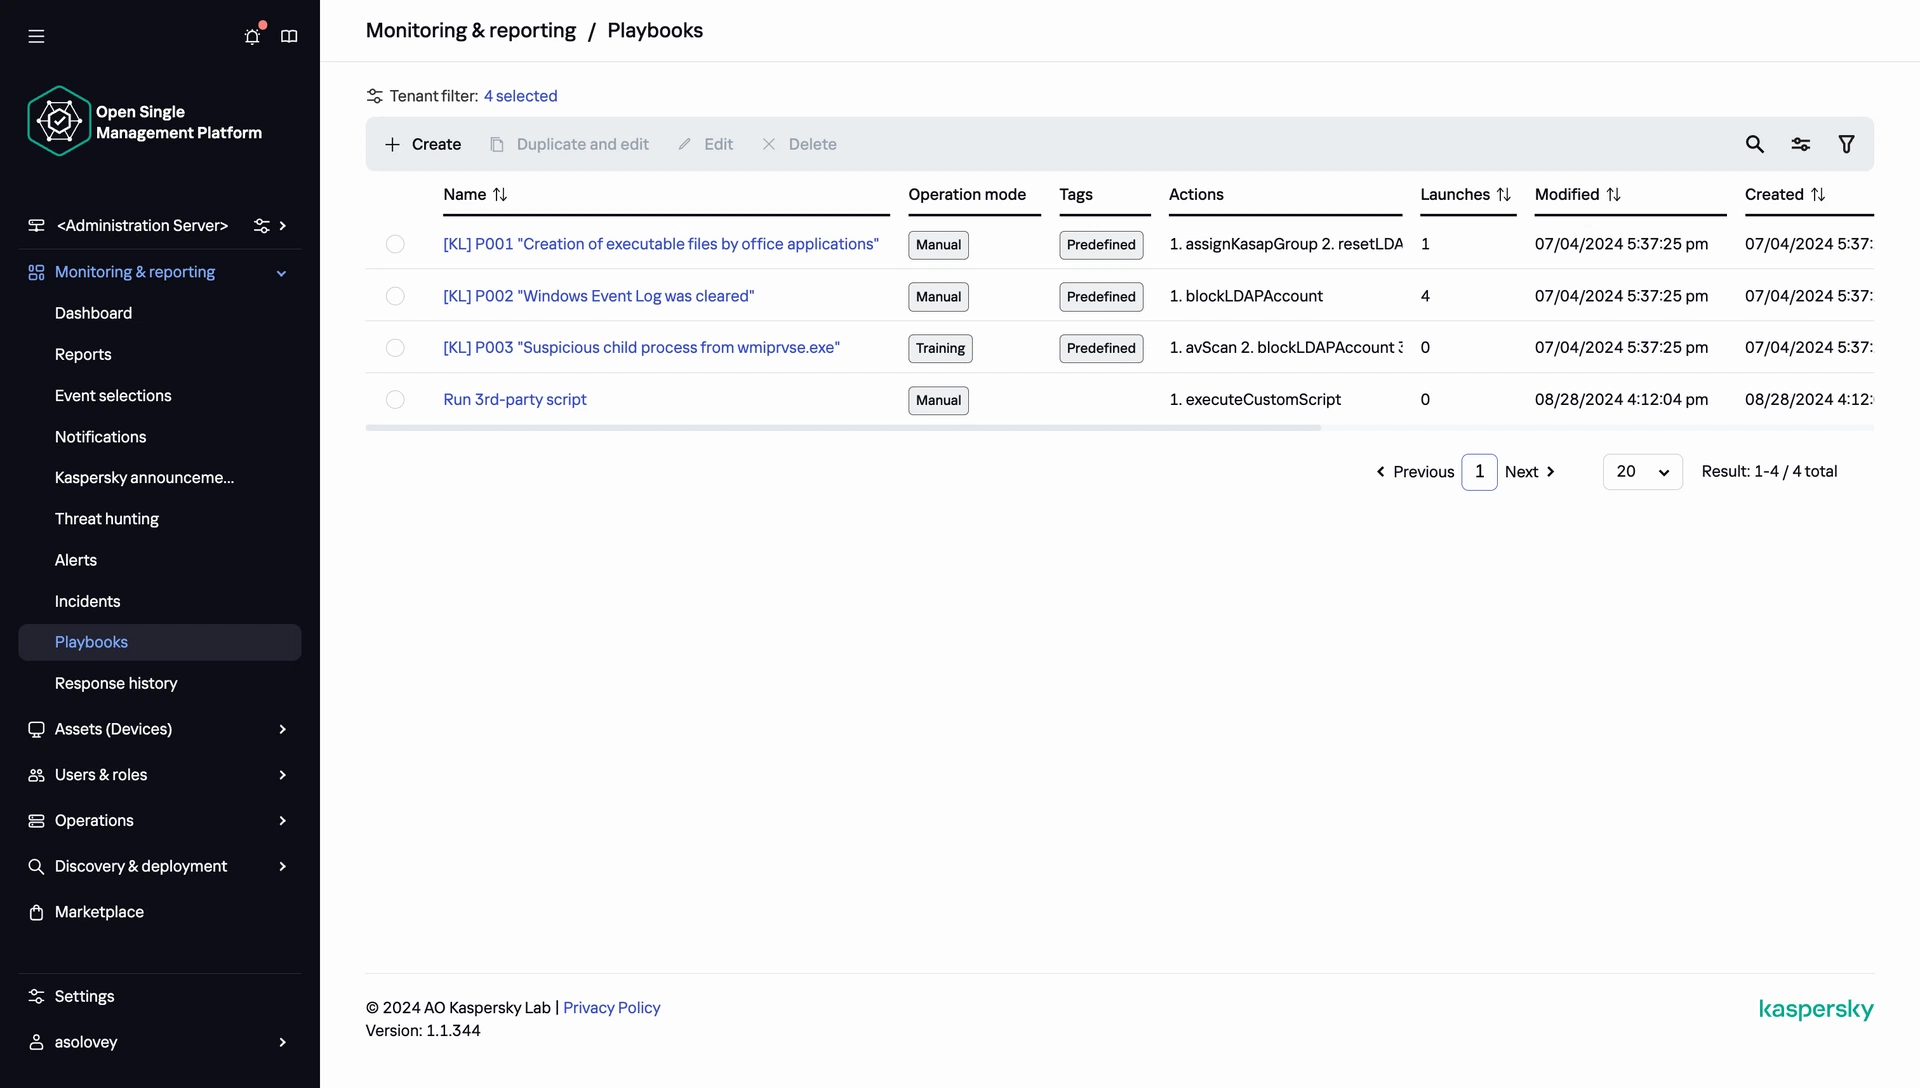Click the Users & roles icon
Viewport: 1920px width, 1088px height.
pyautogui.click(x=36, y=775)
